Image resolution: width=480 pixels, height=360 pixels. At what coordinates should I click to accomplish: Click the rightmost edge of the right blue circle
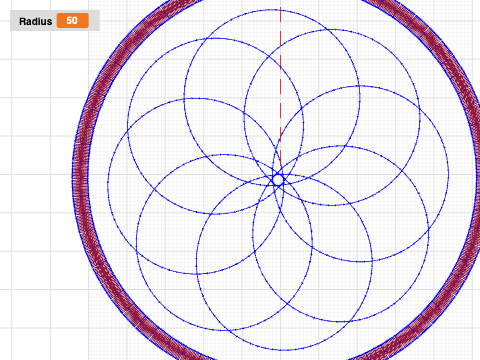(x=448, y=174)
